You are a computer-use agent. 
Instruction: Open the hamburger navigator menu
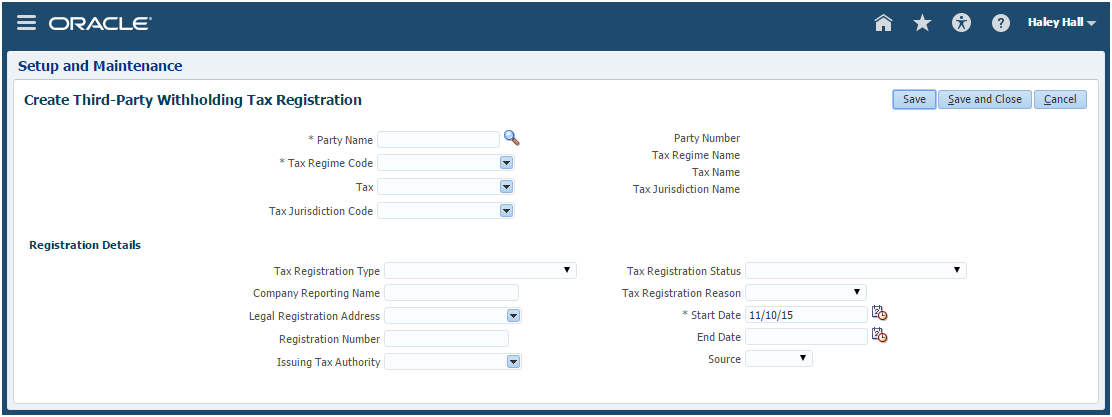coord(26,23)
